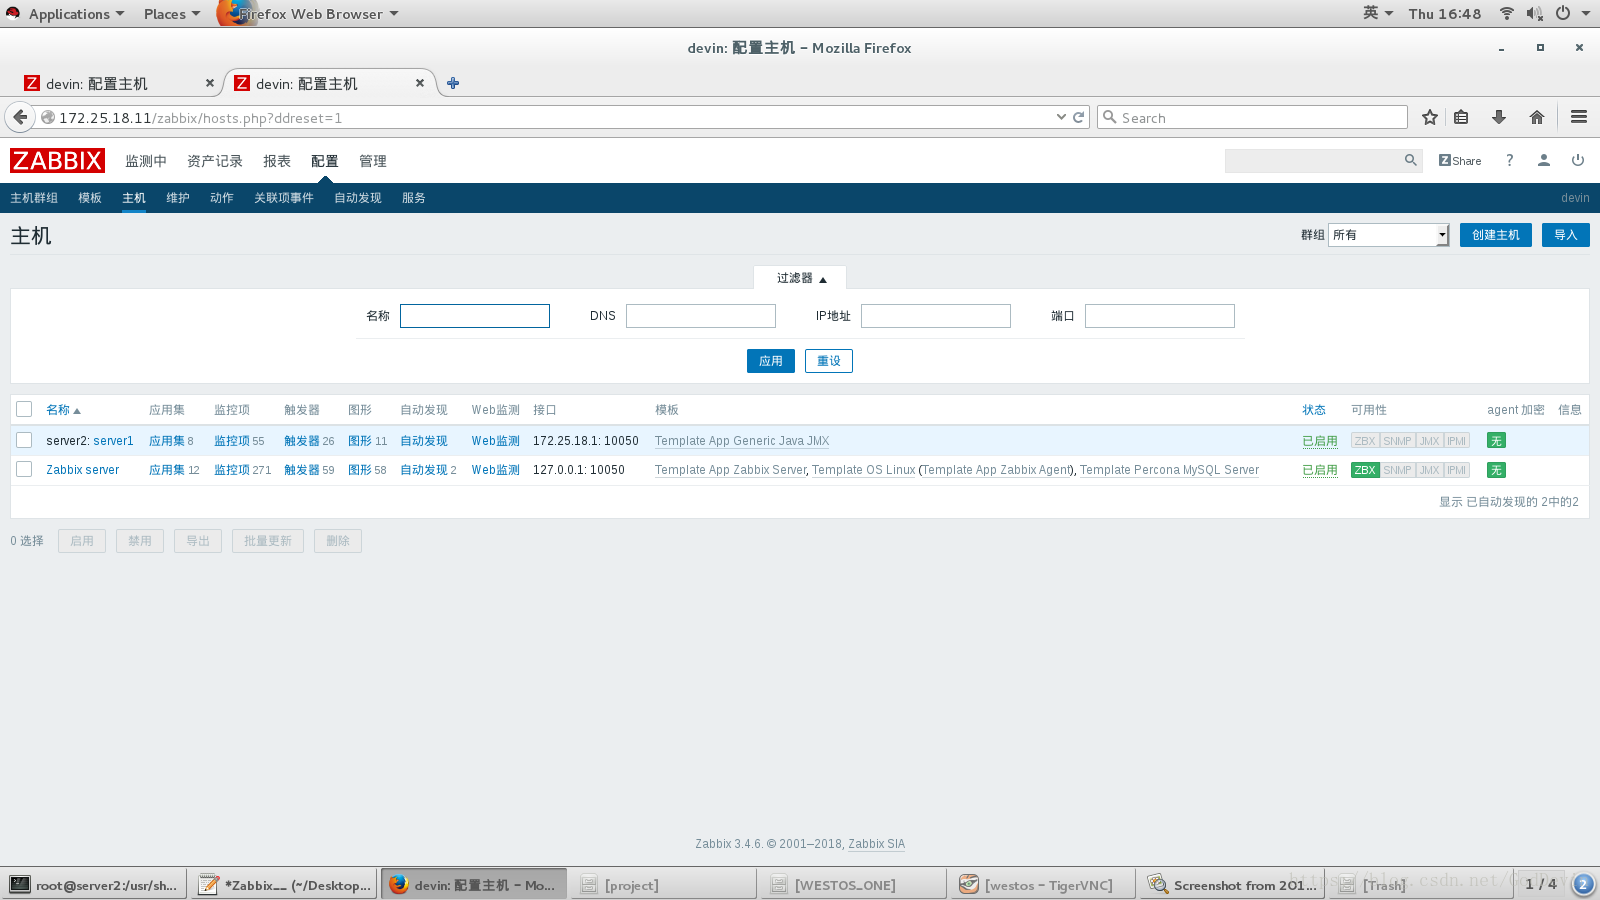Click the Firefox back arrow button

tap(20, 117)
